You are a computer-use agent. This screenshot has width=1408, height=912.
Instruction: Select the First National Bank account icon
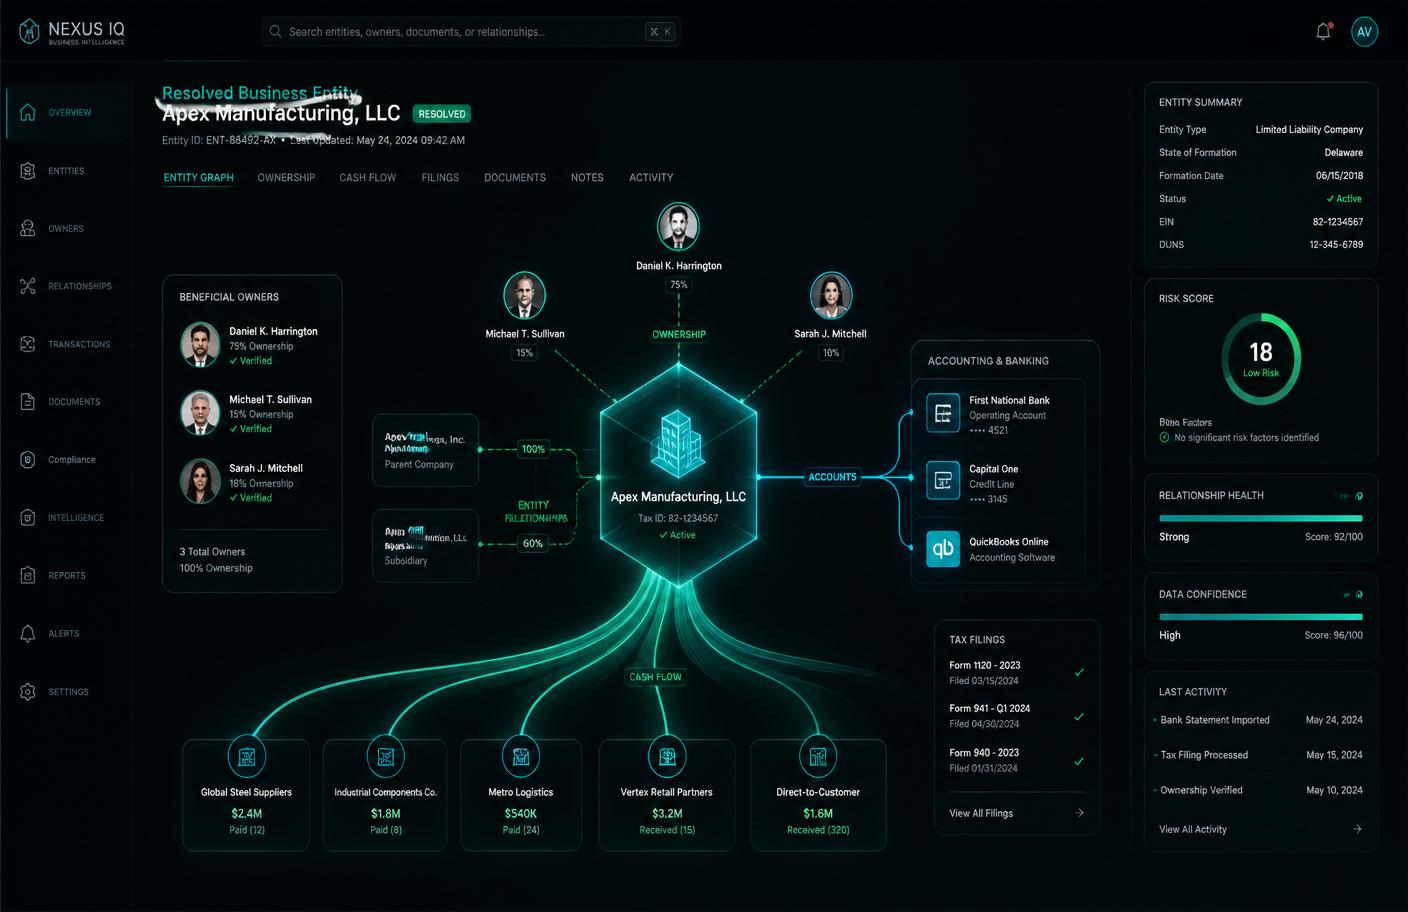943,413
